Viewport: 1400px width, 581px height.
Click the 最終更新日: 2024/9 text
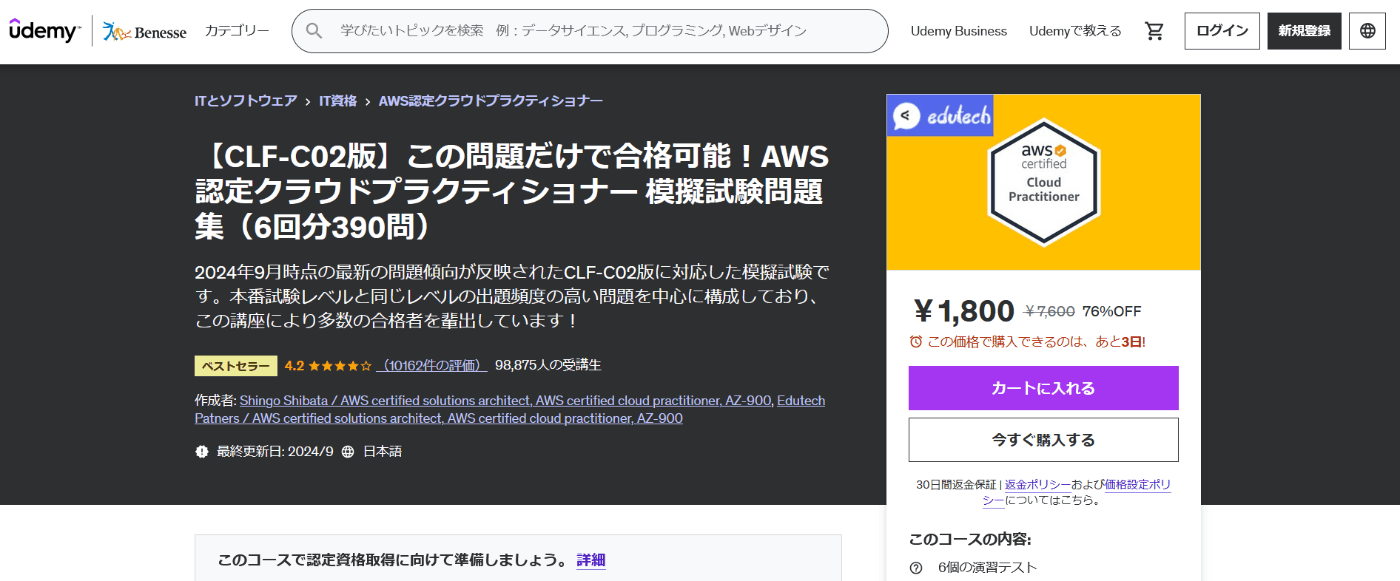click(275, 452)
